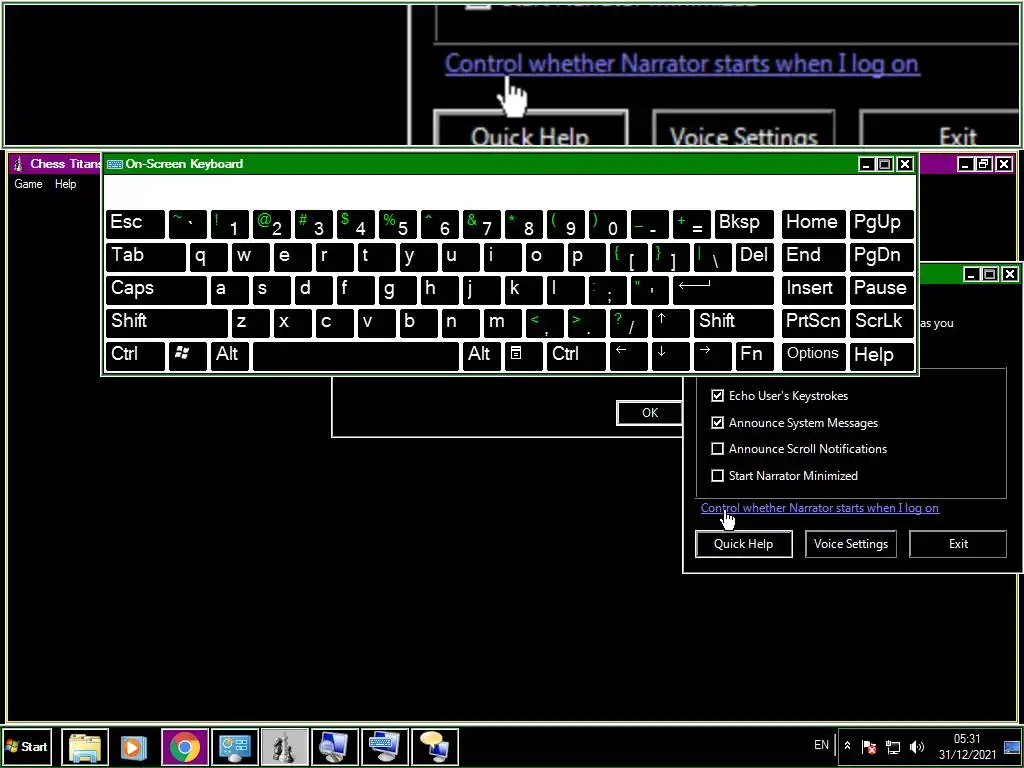The image size is (1024, 768).
Task: Toggle the left Shift key
Action: click(167, 323)
